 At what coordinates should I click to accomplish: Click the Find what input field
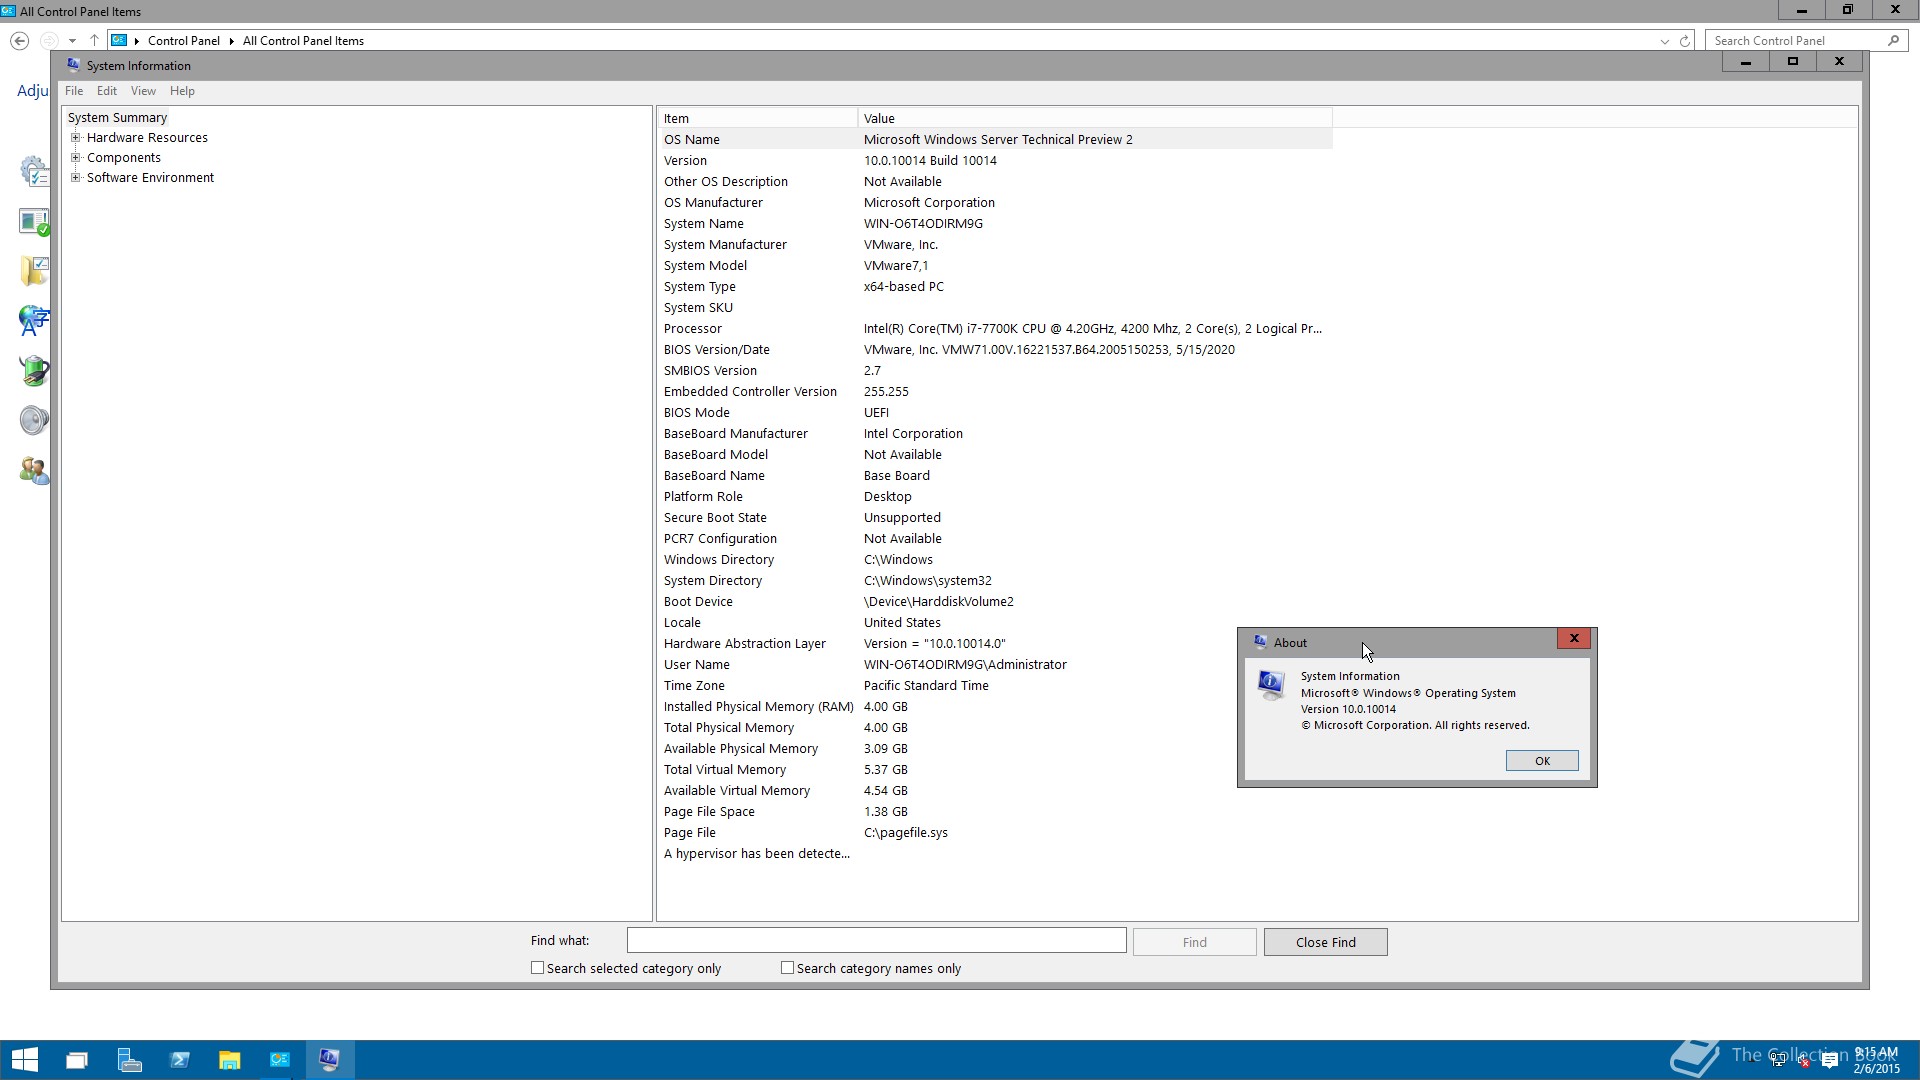876,940
